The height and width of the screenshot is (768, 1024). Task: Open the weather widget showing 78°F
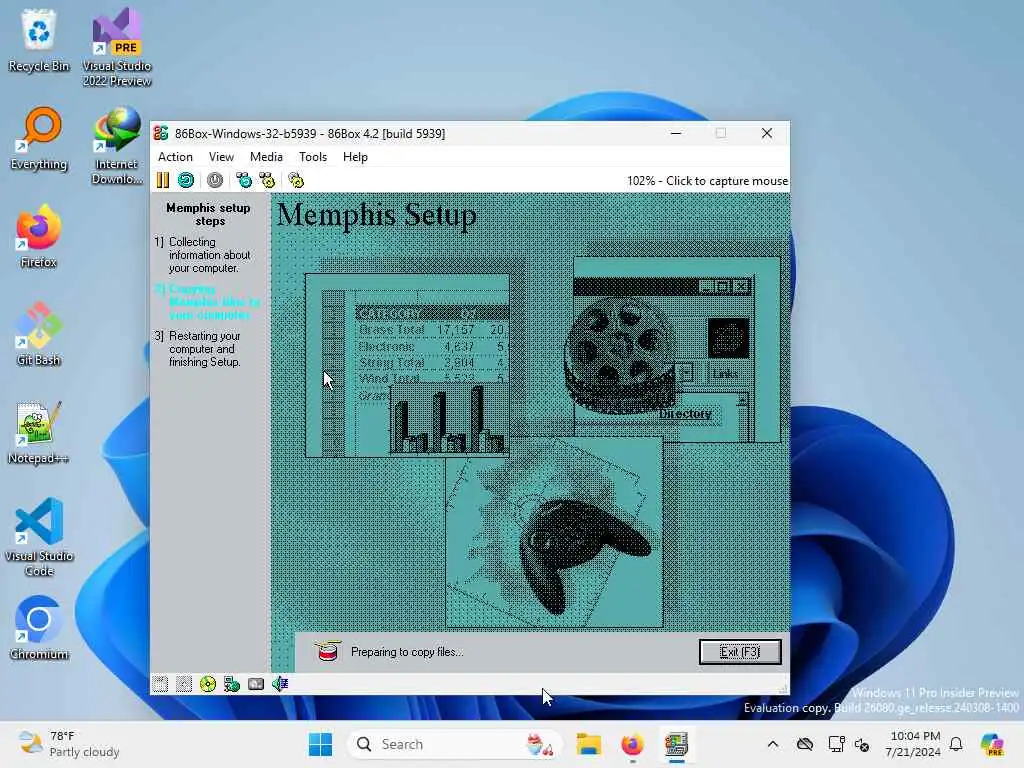[x=69, y=744]
